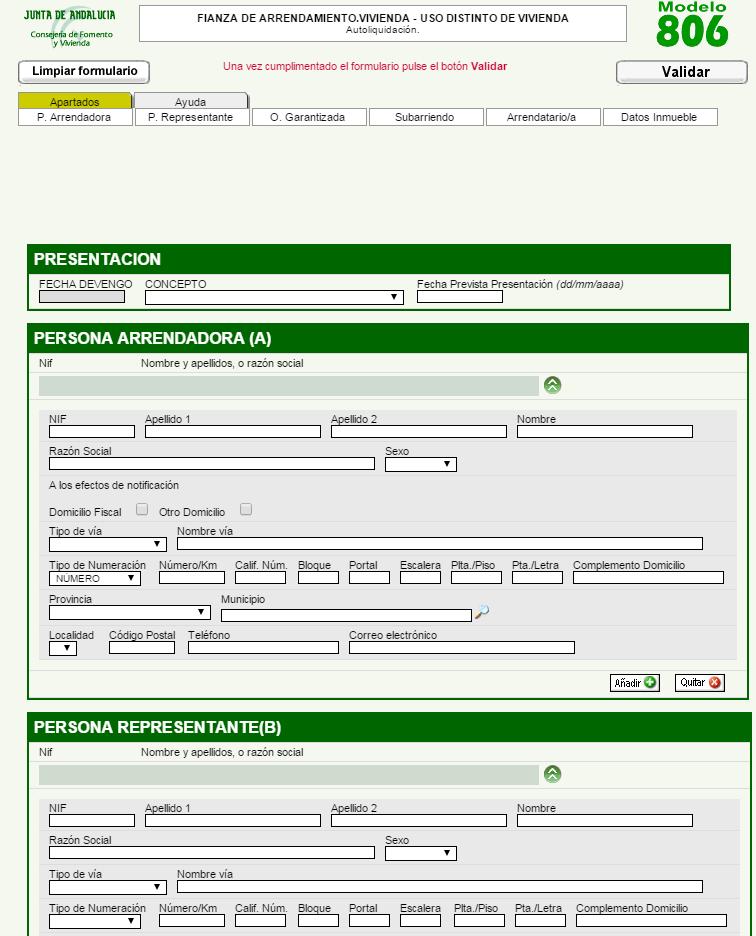Go to the Arrendatario/a section
756x936 pixels.
point(542,117)
